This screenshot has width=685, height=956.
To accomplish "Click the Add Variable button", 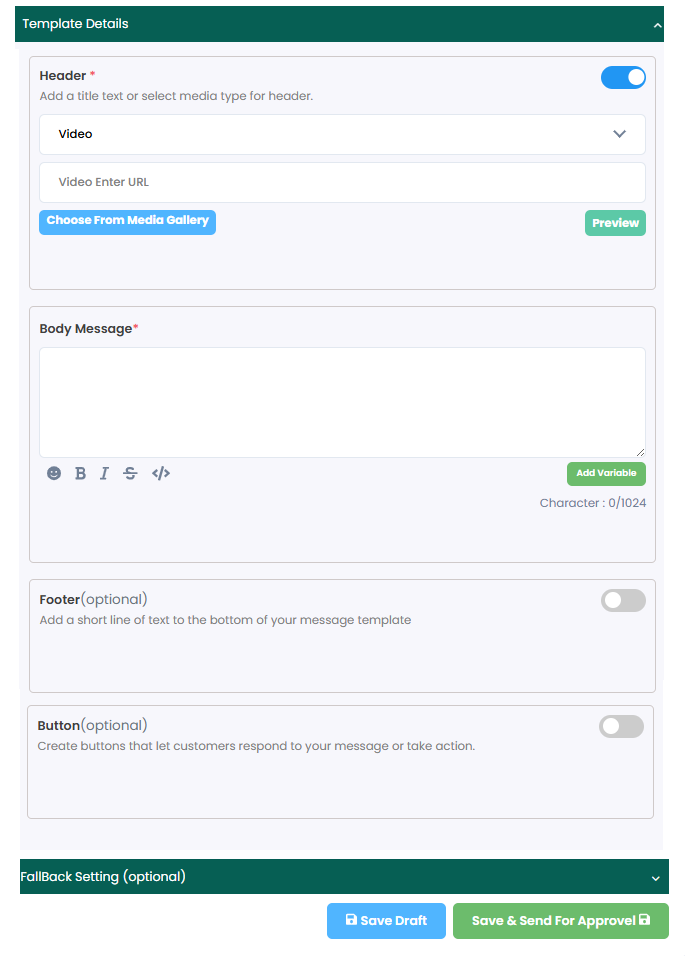I will click(x=606, y=474).
